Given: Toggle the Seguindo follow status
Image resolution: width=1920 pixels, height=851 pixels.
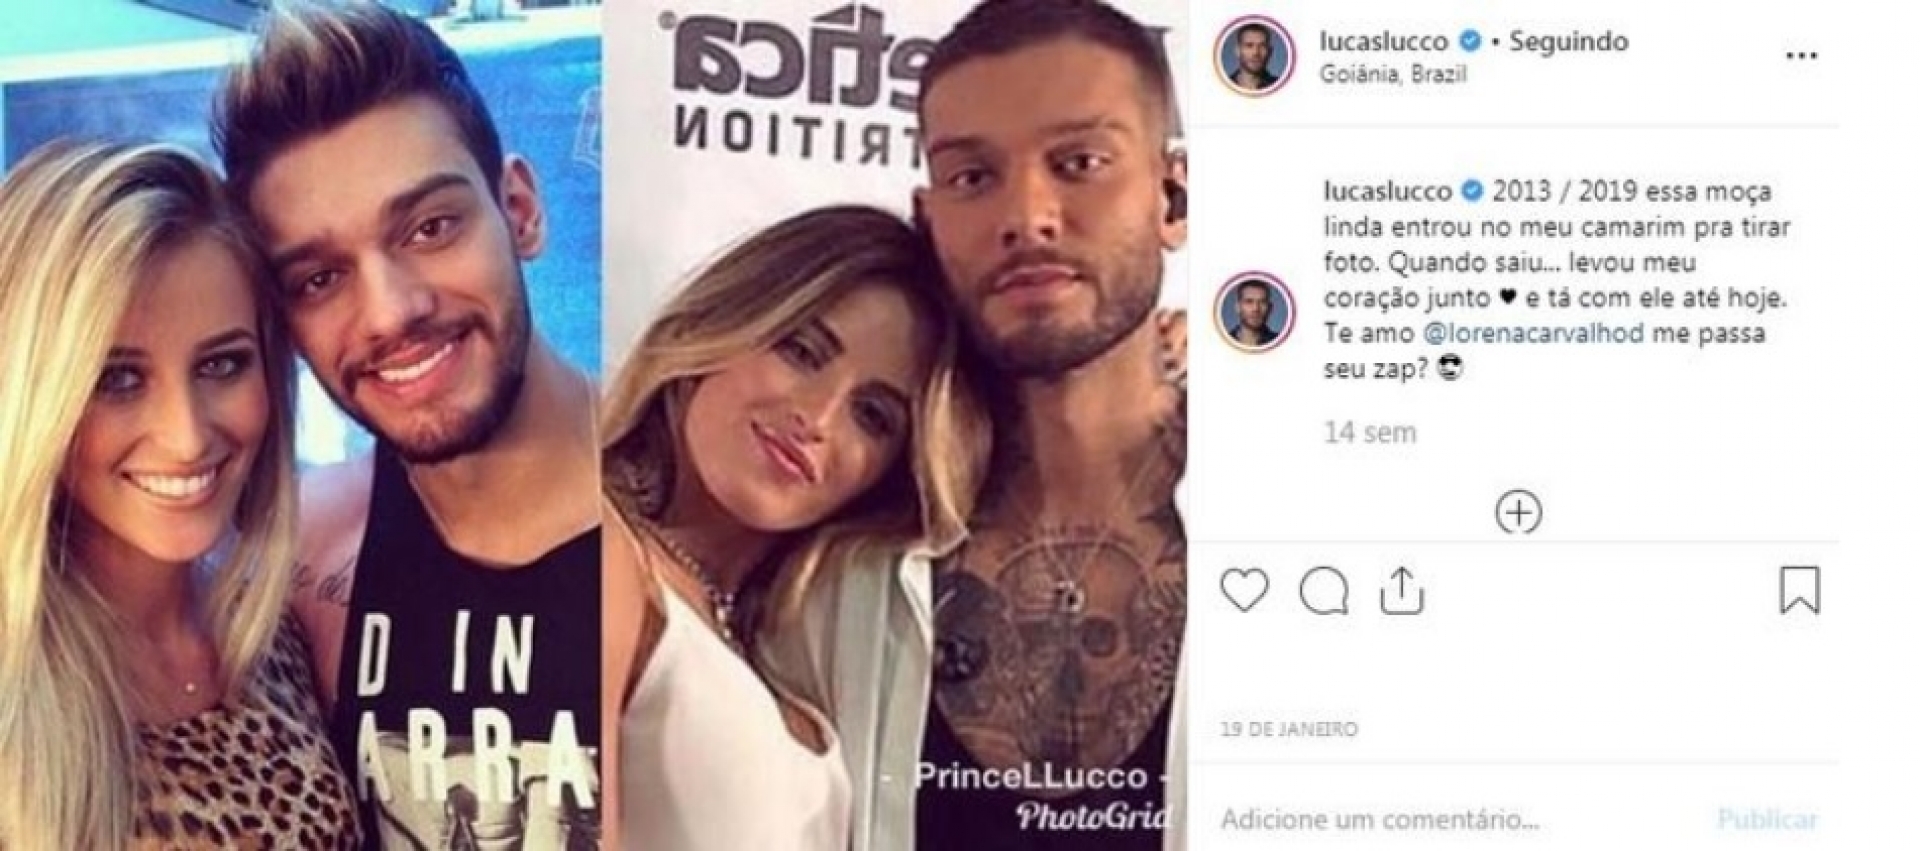Looking at the screenshot, I should 1568,41.
